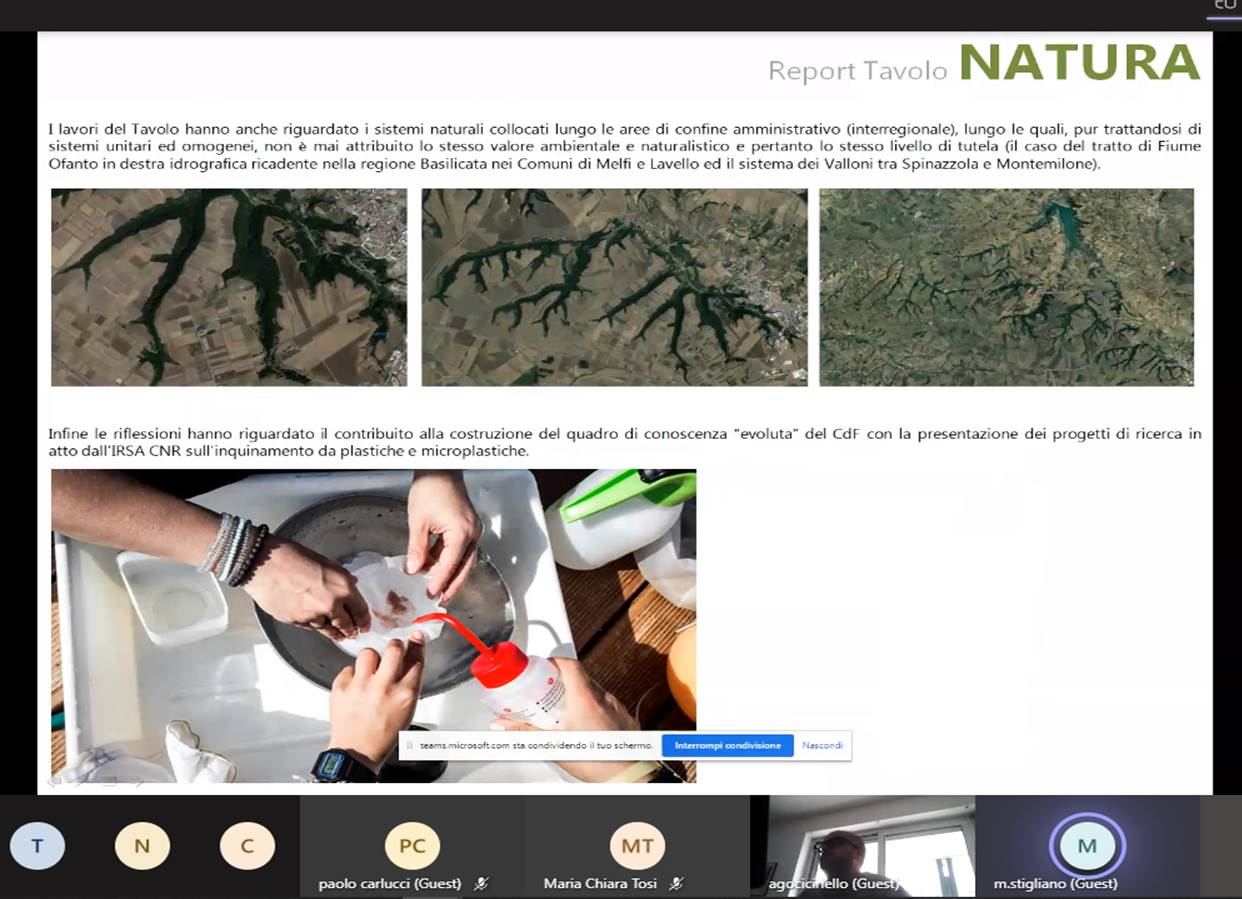Select participant avatar 'C'

(247, 846)
